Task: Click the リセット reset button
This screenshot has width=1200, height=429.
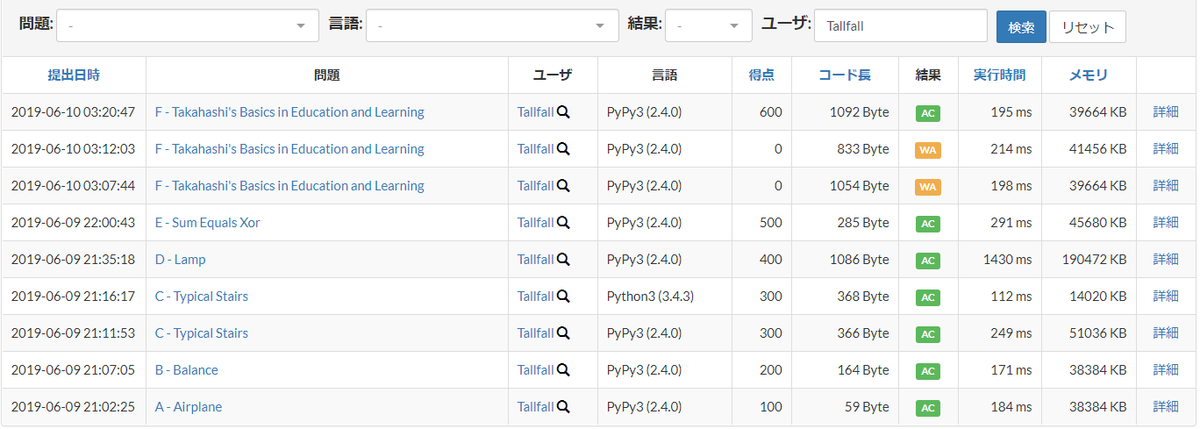Action: click(1088, 27)
